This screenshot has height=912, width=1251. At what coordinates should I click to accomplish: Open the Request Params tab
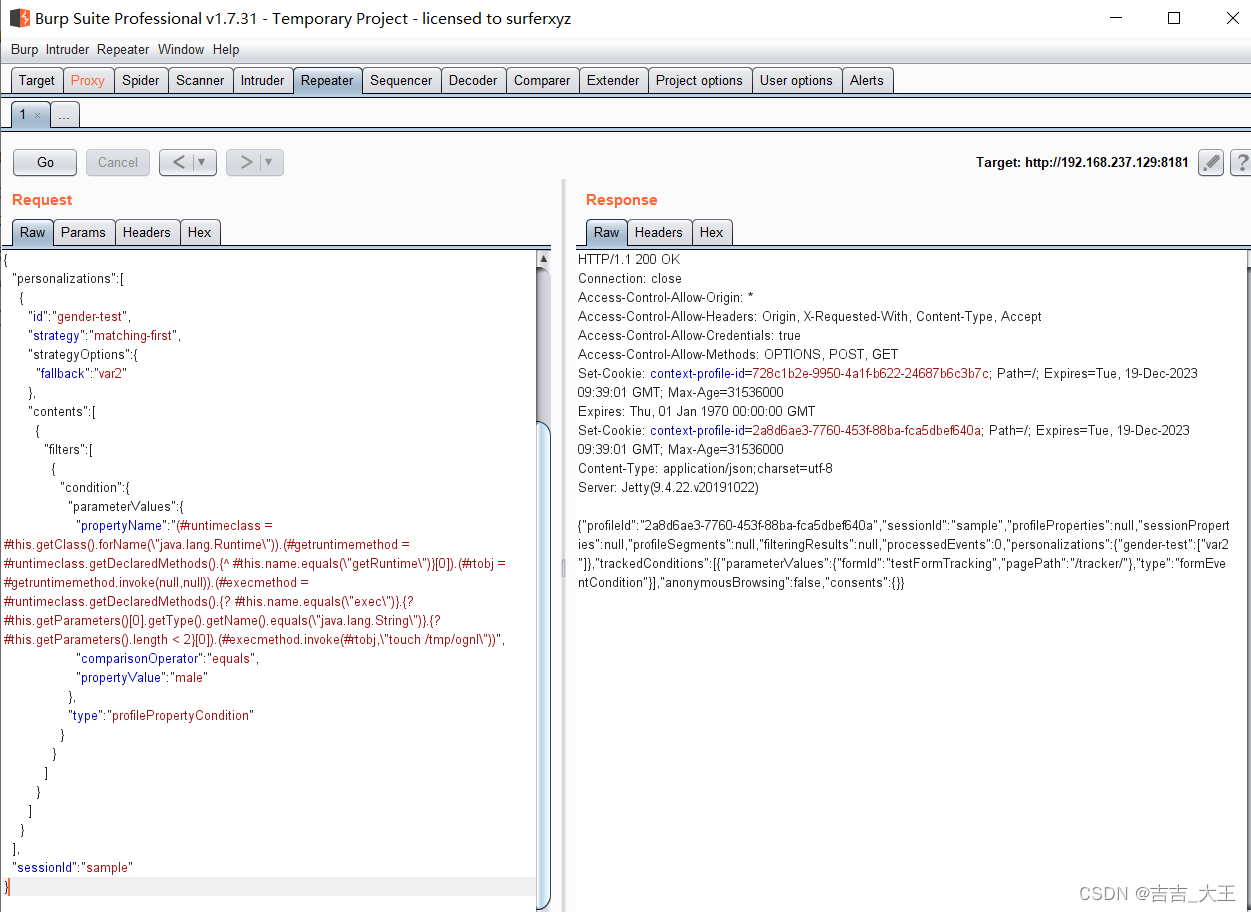click(83, 232)
